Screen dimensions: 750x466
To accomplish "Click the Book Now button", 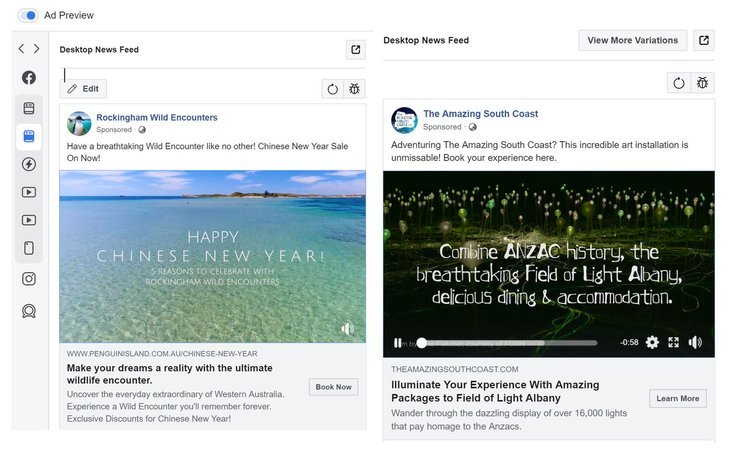I will tap(333, 387).
